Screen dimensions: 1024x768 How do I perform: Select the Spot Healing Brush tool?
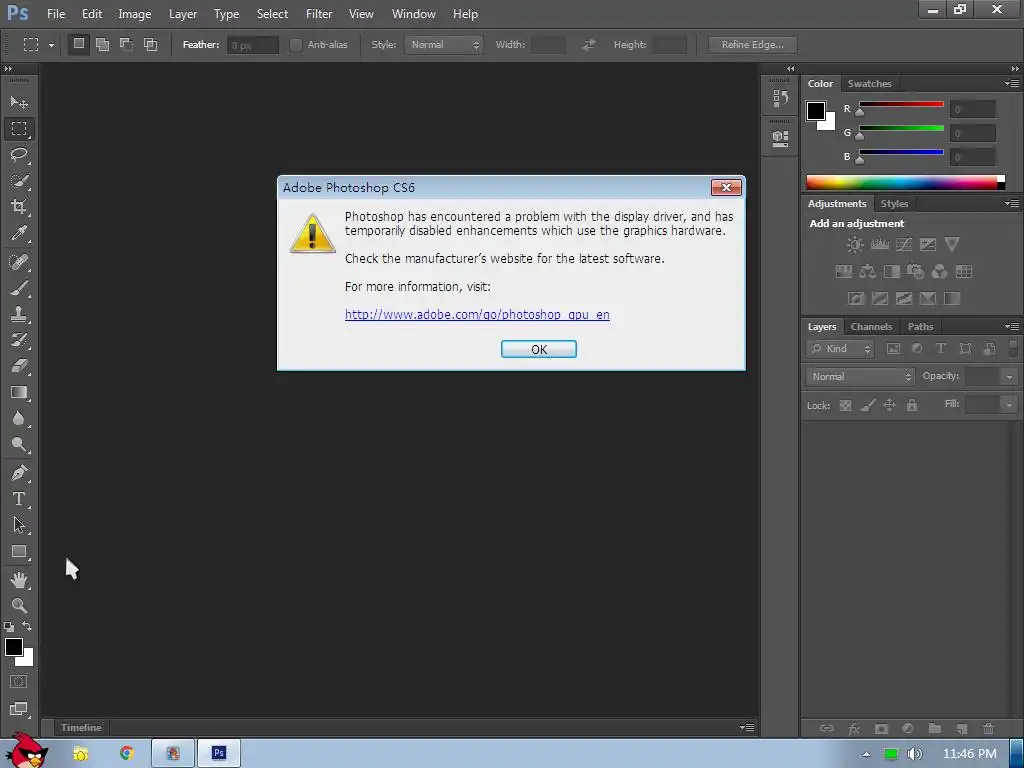[19, 262]
